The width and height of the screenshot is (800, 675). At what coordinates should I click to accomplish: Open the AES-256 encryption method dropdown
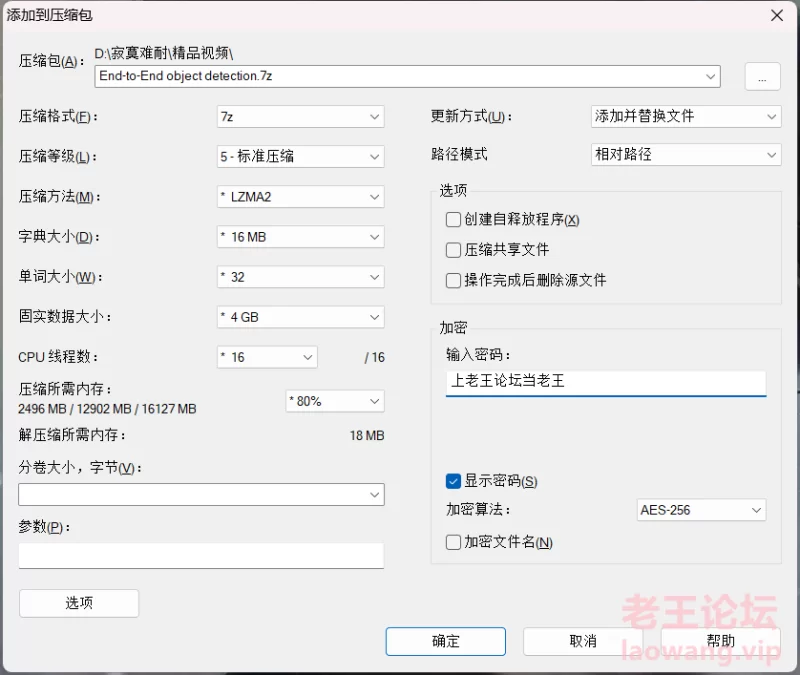click(x=702, y=510)
